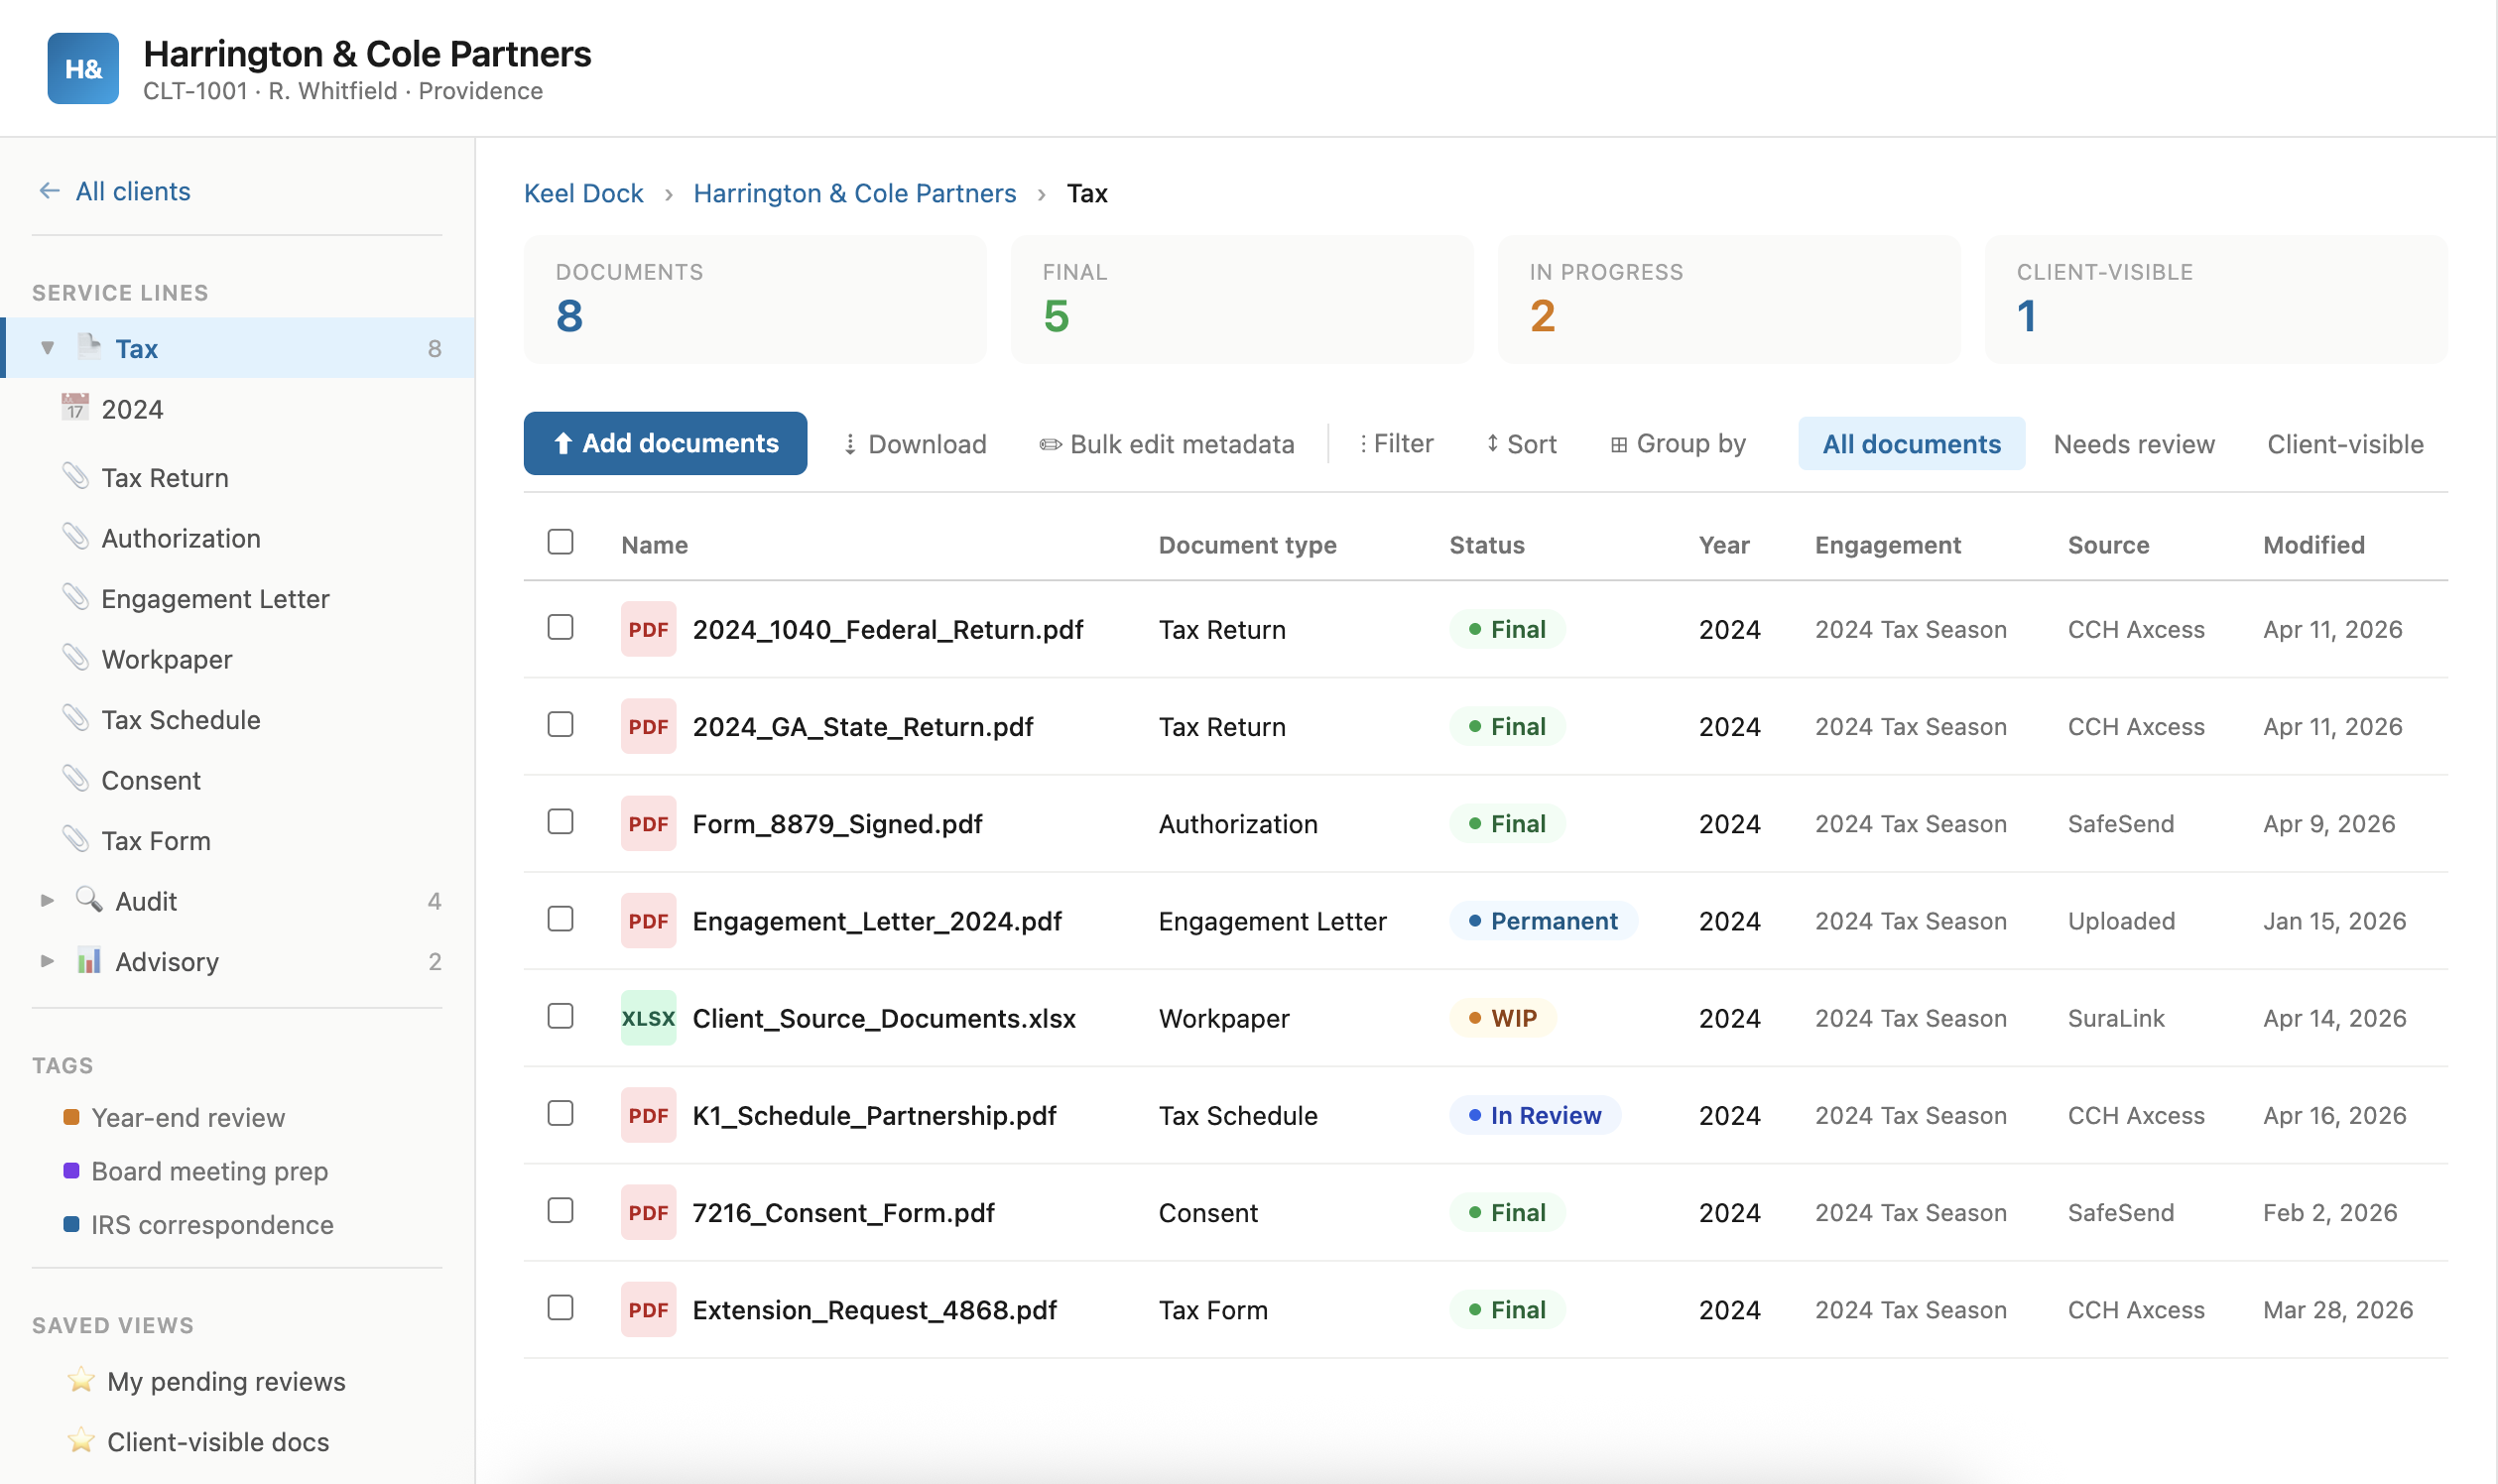Open the Client-visible documents tab

pyautogui.click(x=2344, y=443)
